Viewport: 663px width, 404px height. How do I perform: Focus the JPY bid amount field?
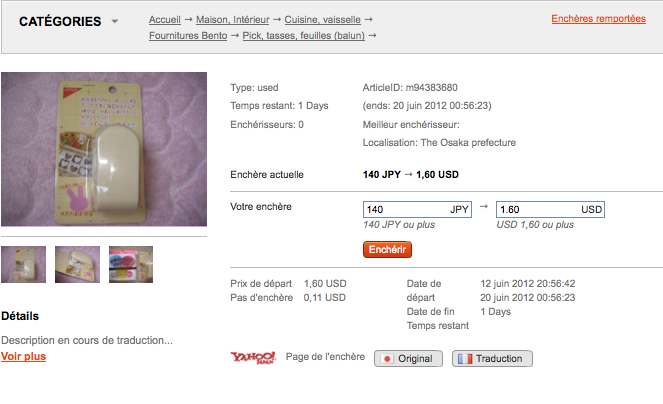[417, 209]
